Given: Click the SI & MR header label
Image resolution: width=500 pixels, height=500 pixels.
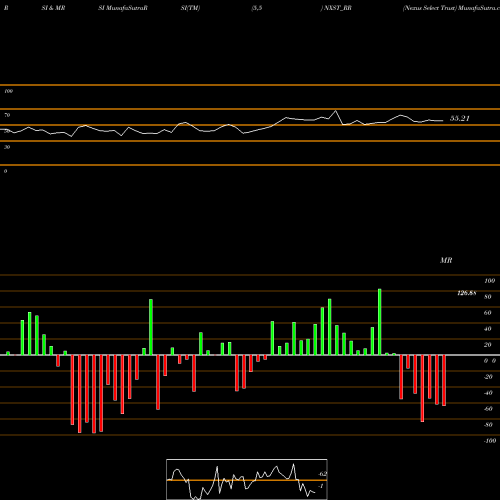Looking at the screenshot, I should pyautogui.click(x=53, y=8).
